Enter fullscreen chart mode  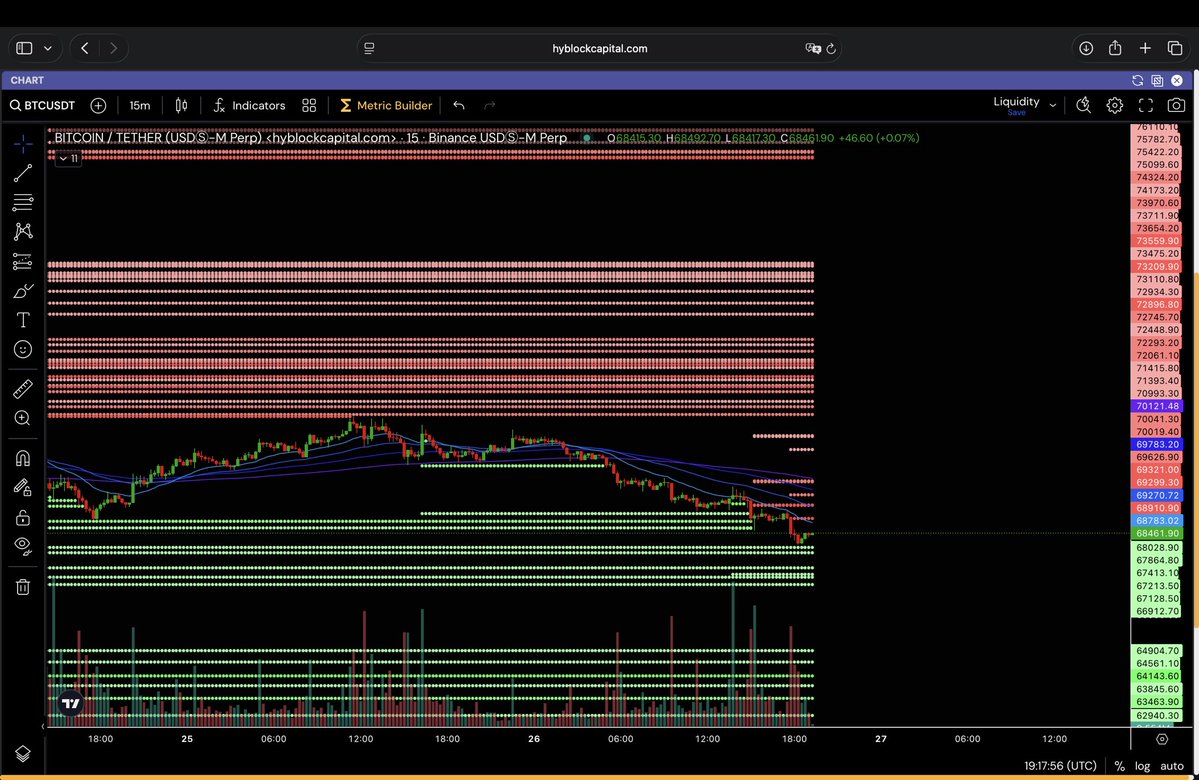1145,106
